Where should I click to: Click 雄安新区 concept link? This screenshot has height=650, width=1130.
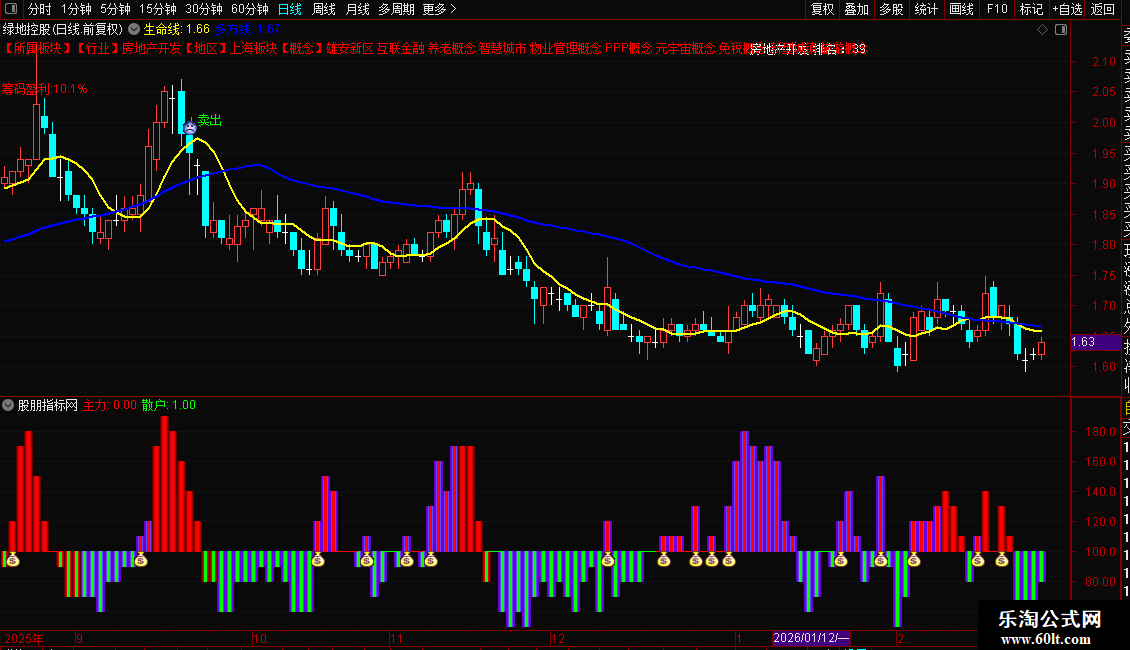click(x=350, y=48)
